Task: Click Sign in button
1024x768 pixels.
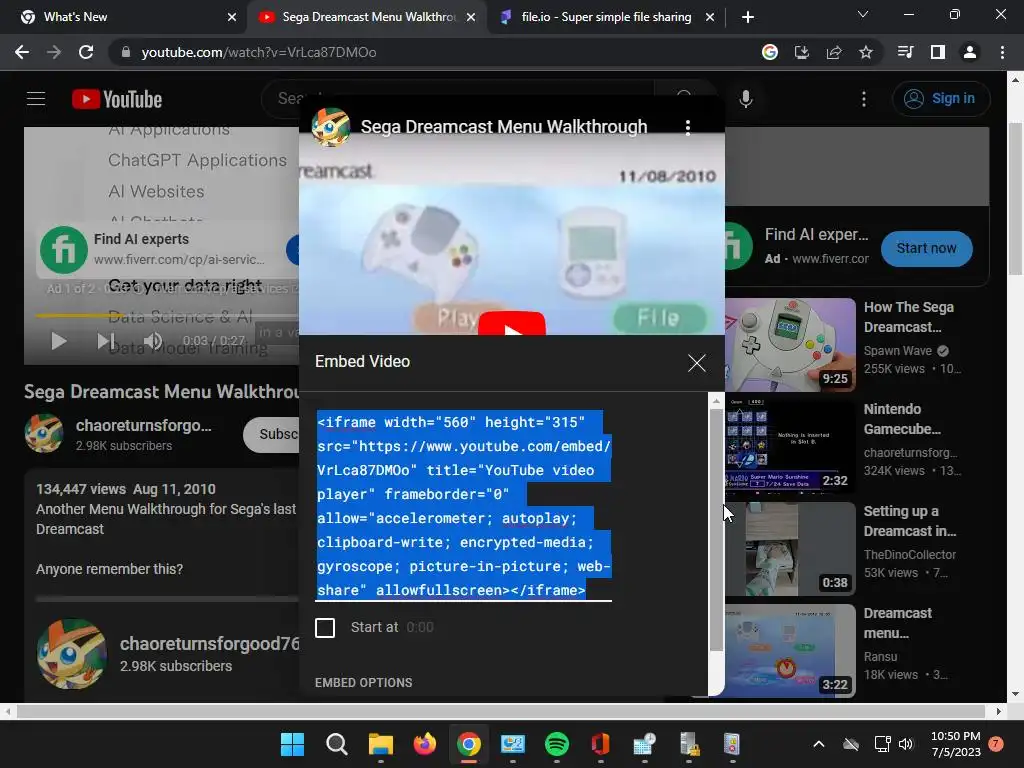Action: 941,99
